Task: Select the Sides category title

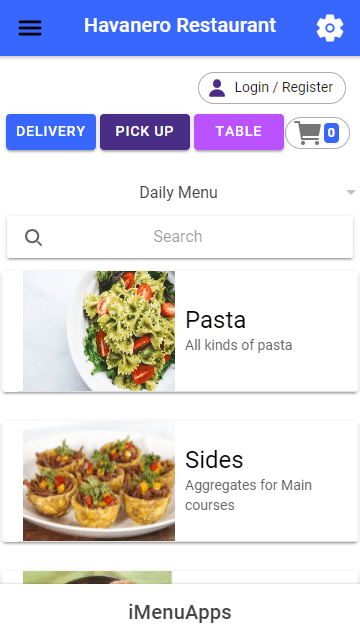Action: click(x=214, y=459)
